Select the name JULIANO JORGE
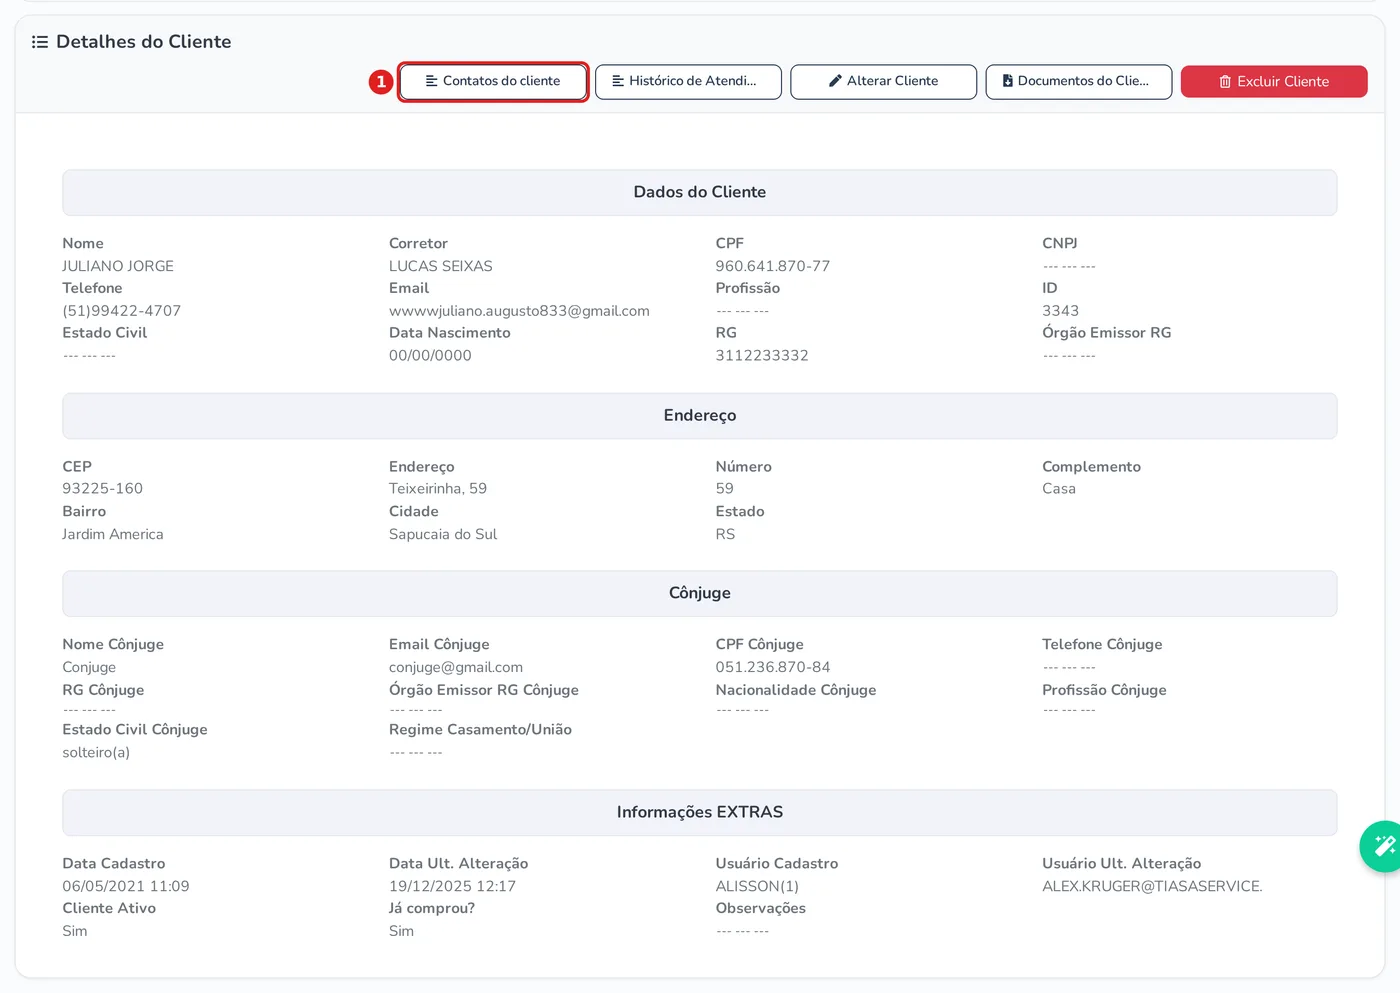The height and width of the screenshot is (993, 1400). (118, 266)
